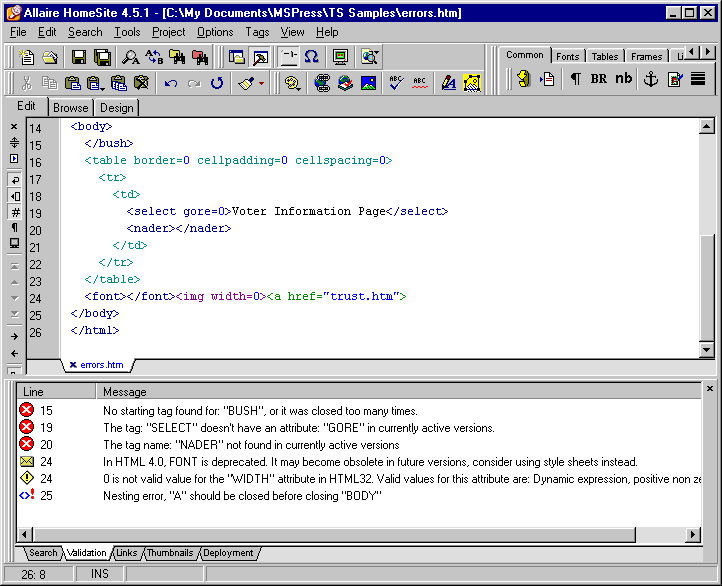Click the split window arrows icon

[14, 142]
